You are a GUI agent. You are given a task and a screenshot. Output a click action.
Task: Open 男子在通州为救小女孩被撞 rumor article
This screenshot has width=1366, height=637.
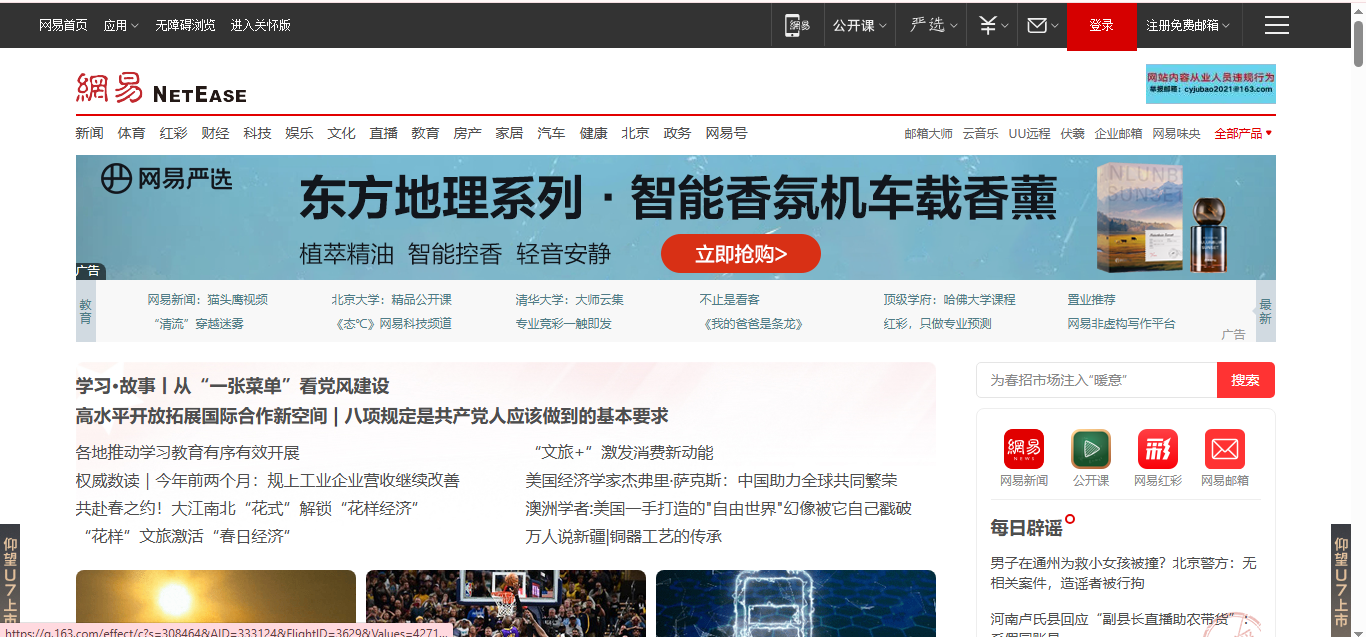coord(1123,573)
